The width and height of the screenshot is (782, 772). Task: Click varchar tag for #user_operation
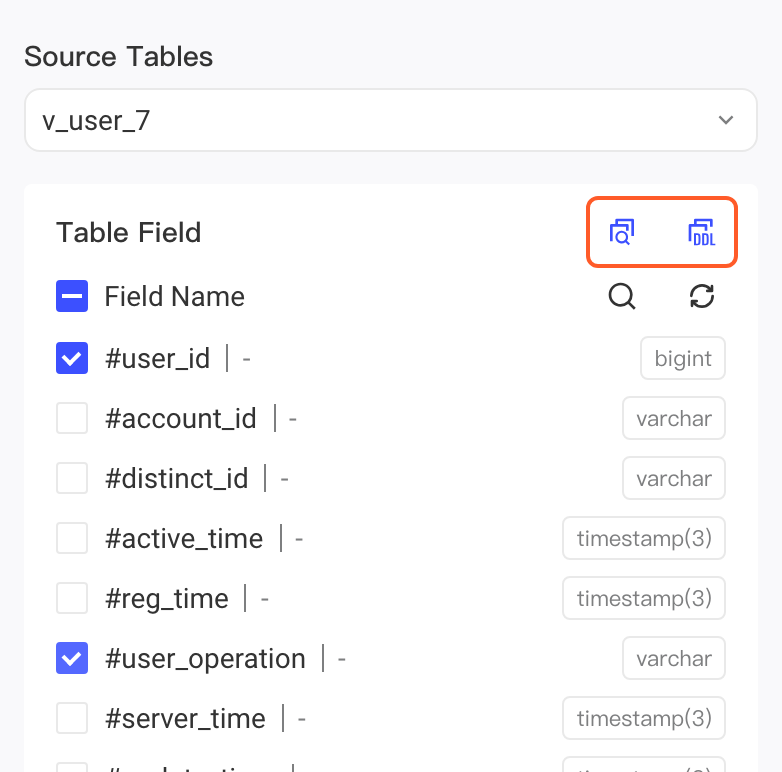point(674,658)
